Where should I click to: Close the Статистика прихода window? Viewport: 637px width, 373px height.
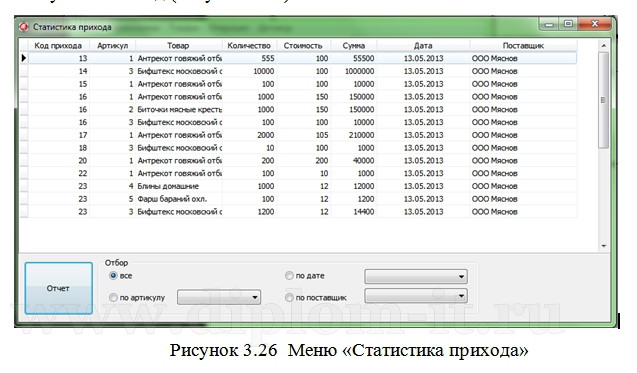[595, 24]
